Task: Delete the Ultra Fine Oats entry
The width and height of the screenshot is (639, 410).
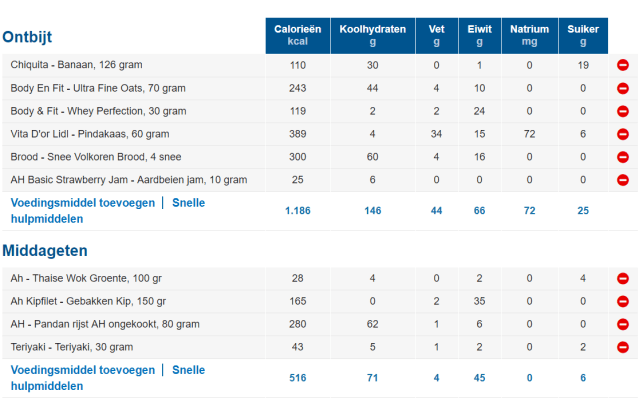Action: pos(622,88)
